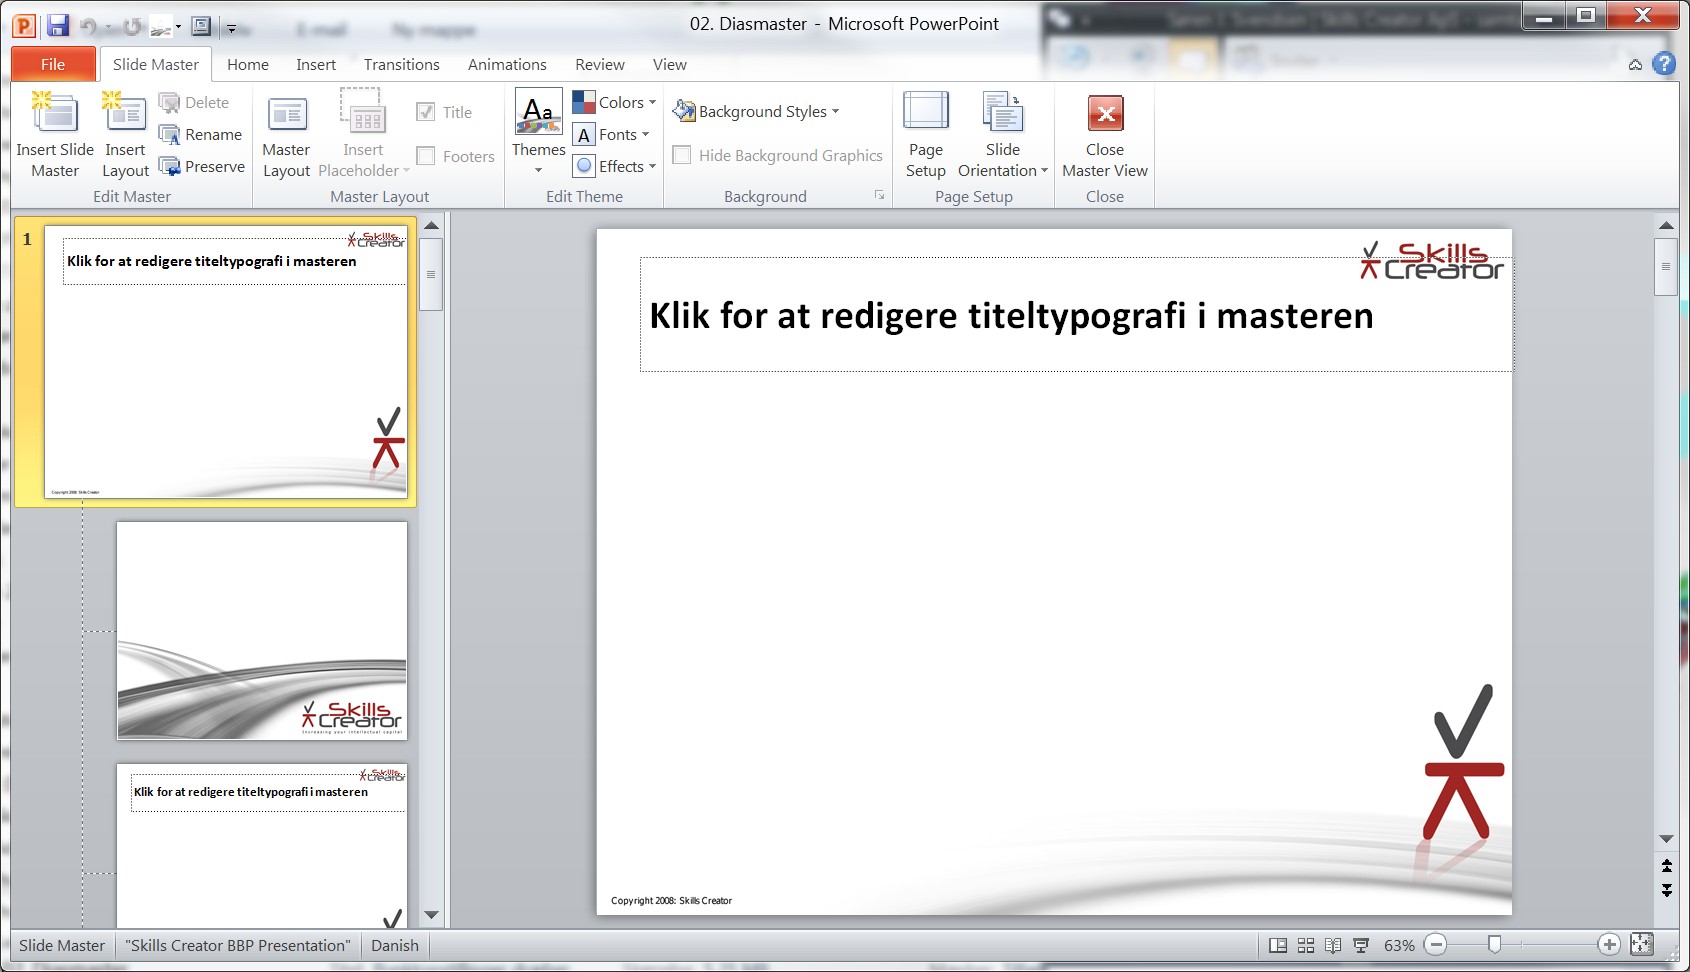Toggle the Title checkbox
Screen dimensions: 1690x972
coord(427,111)
